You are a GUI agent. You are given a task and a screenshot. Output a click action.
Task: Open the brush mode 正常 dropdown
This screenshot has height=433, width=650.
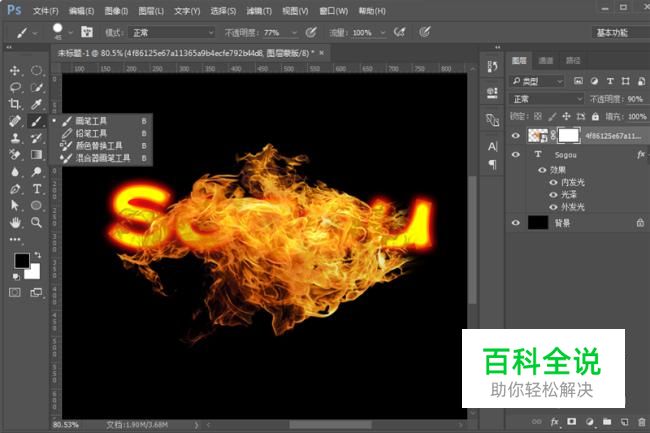click(x=172, y=32)
